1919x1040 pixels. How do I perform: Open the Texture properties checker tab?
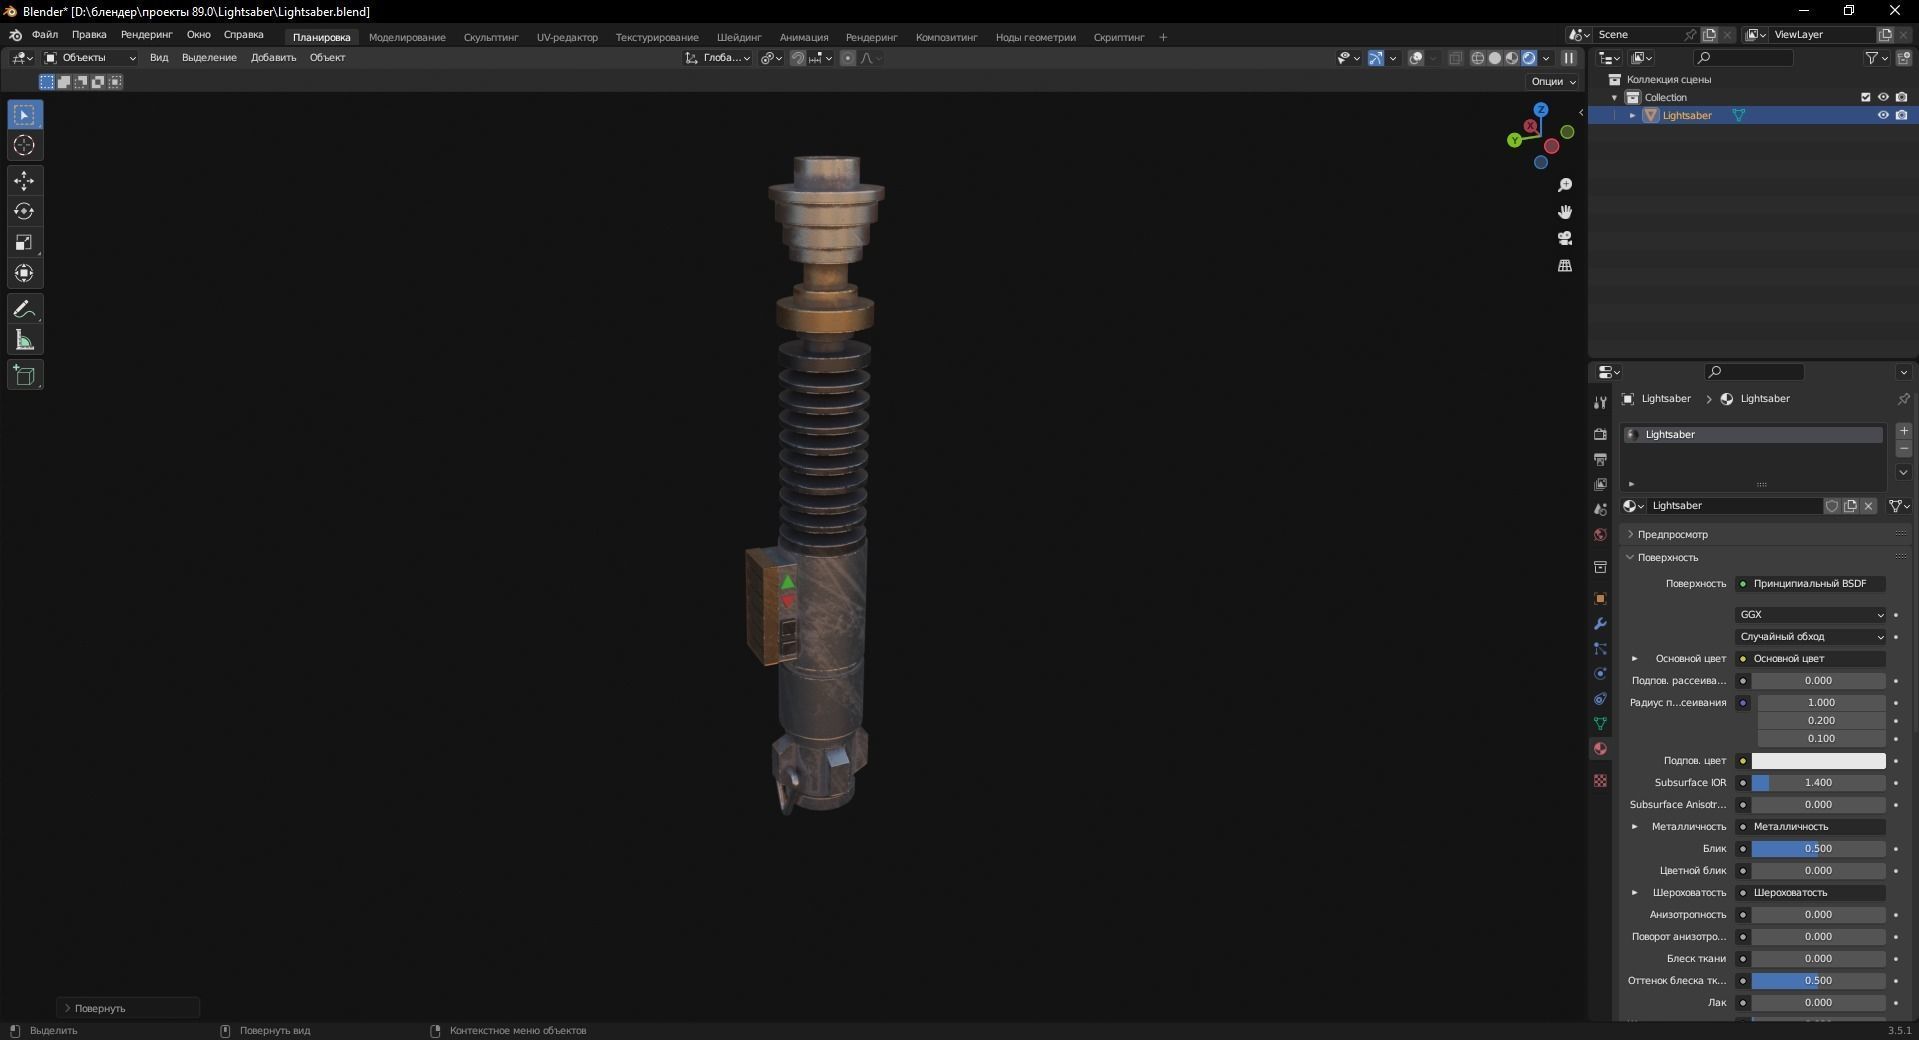1600,780
